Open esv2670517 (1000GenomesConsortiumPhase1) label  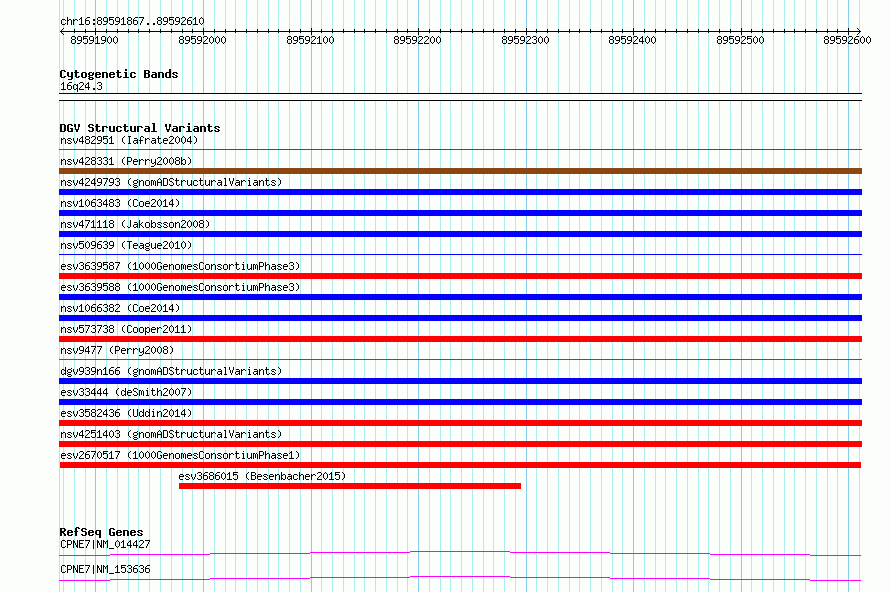pos(180,455)
